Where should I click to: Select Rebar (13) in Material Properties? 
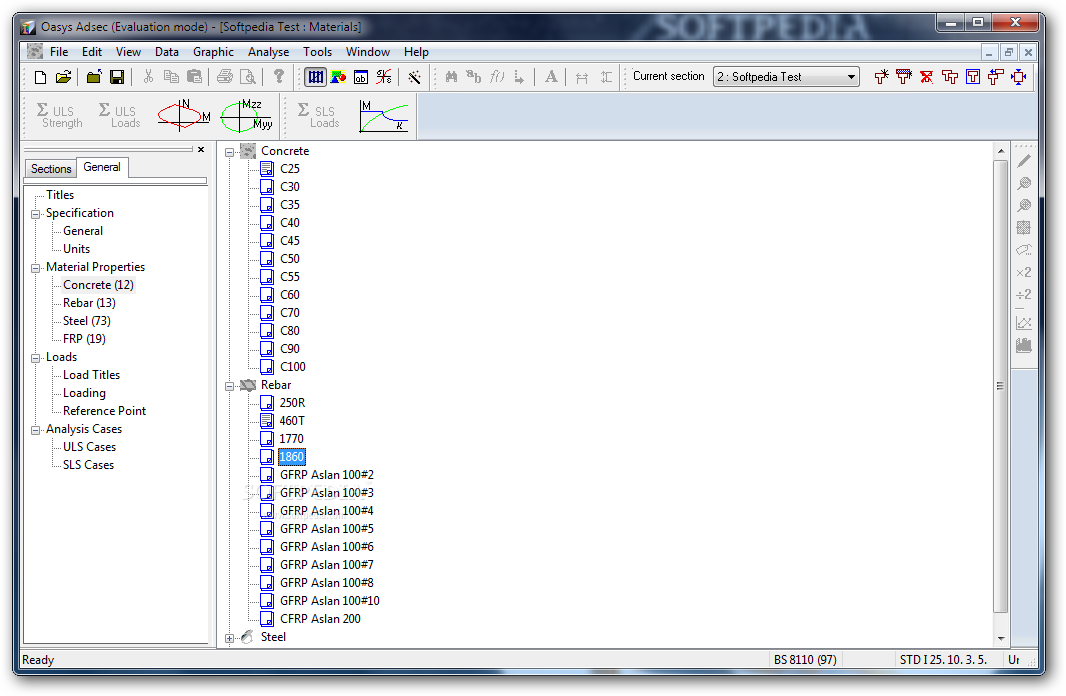tap(89, 303)
